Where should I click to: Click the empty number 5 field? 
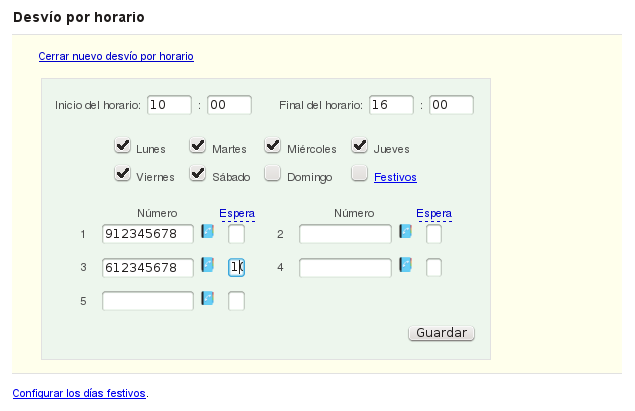tap(148, 300)
